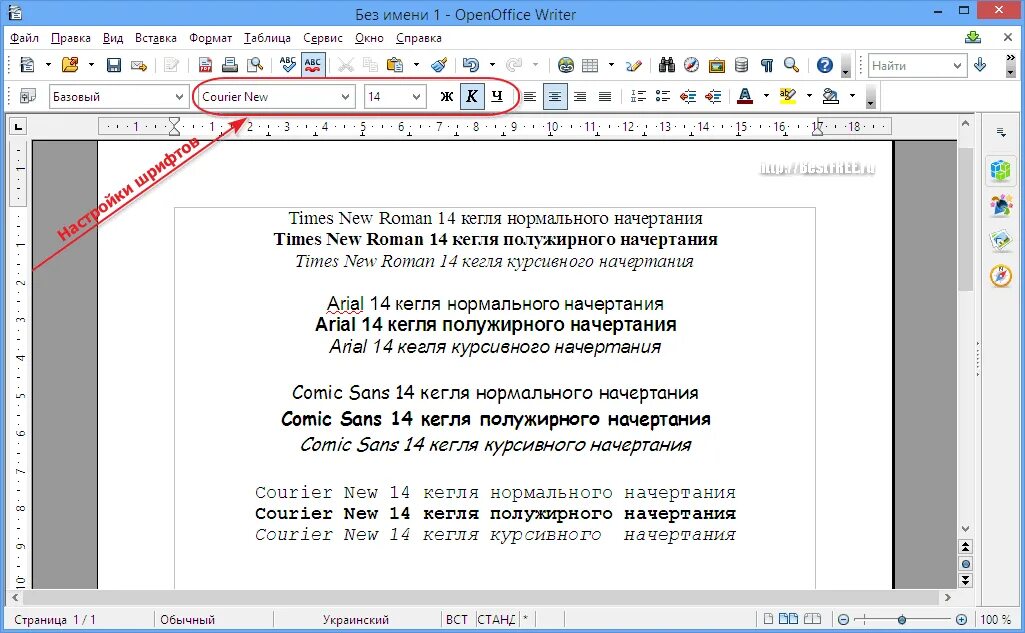Click the Zoom magnifier icon
Viewport: 1025px width, 633px height.
[x=791, y=65]
